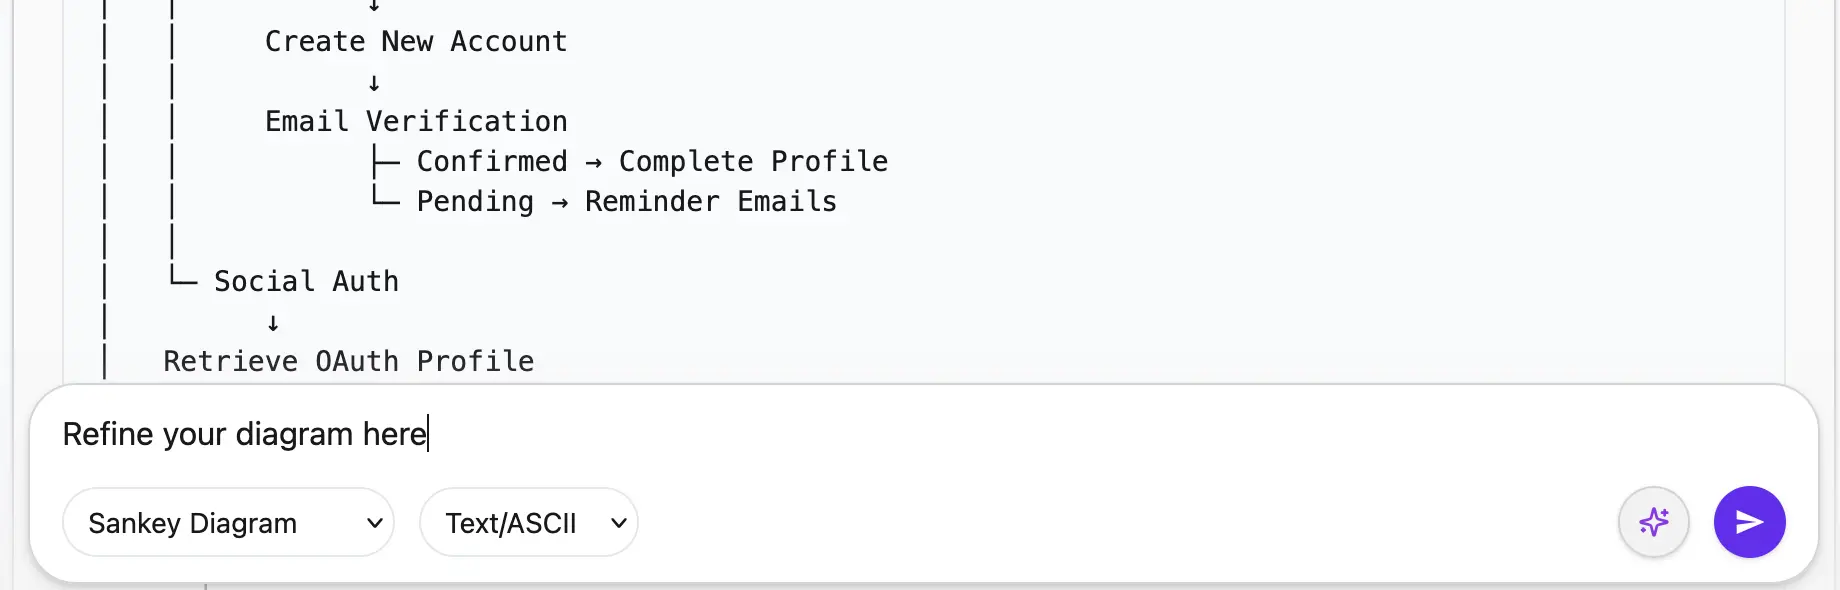Viewport: 1840px width, 590px height.
Task: Click the downward arrow below Create New Account
Action: (374, 81)
